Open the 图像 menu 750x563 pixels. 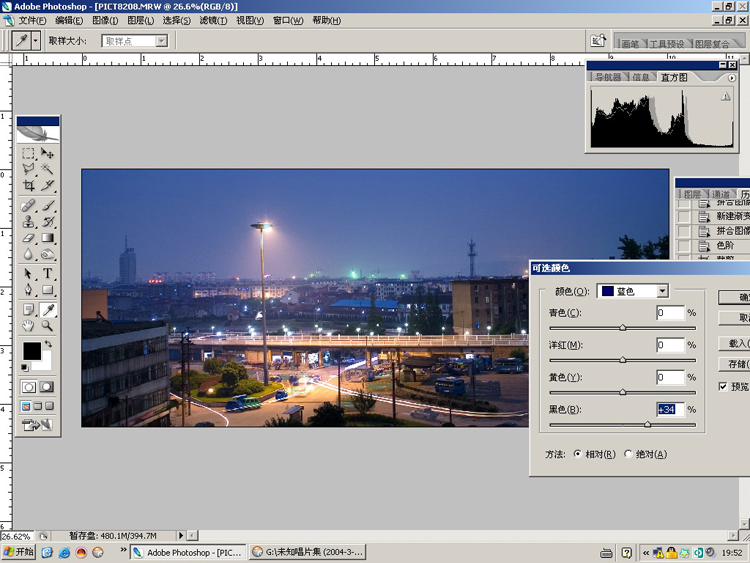coord(105,21)
